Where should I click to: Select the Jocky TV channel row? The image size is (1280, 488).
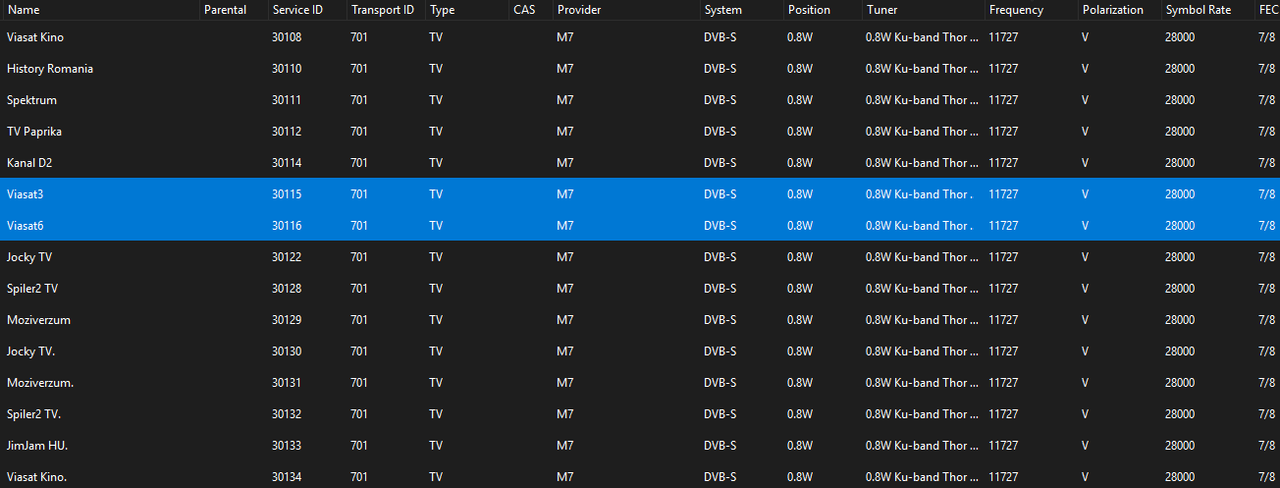tap(640, 257)
